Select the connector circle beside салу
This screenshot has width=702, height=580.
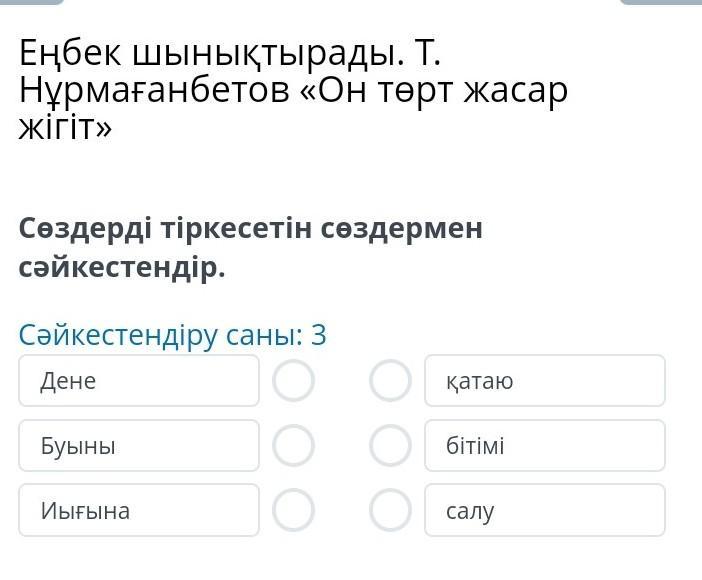pos(390,510)
